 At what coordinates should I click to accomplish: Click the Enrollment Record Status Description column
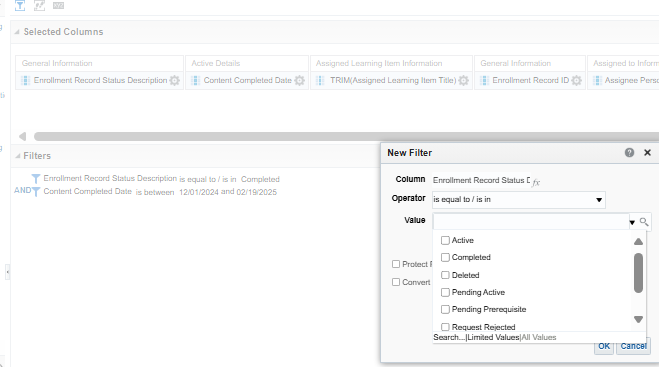pos(100,80)
